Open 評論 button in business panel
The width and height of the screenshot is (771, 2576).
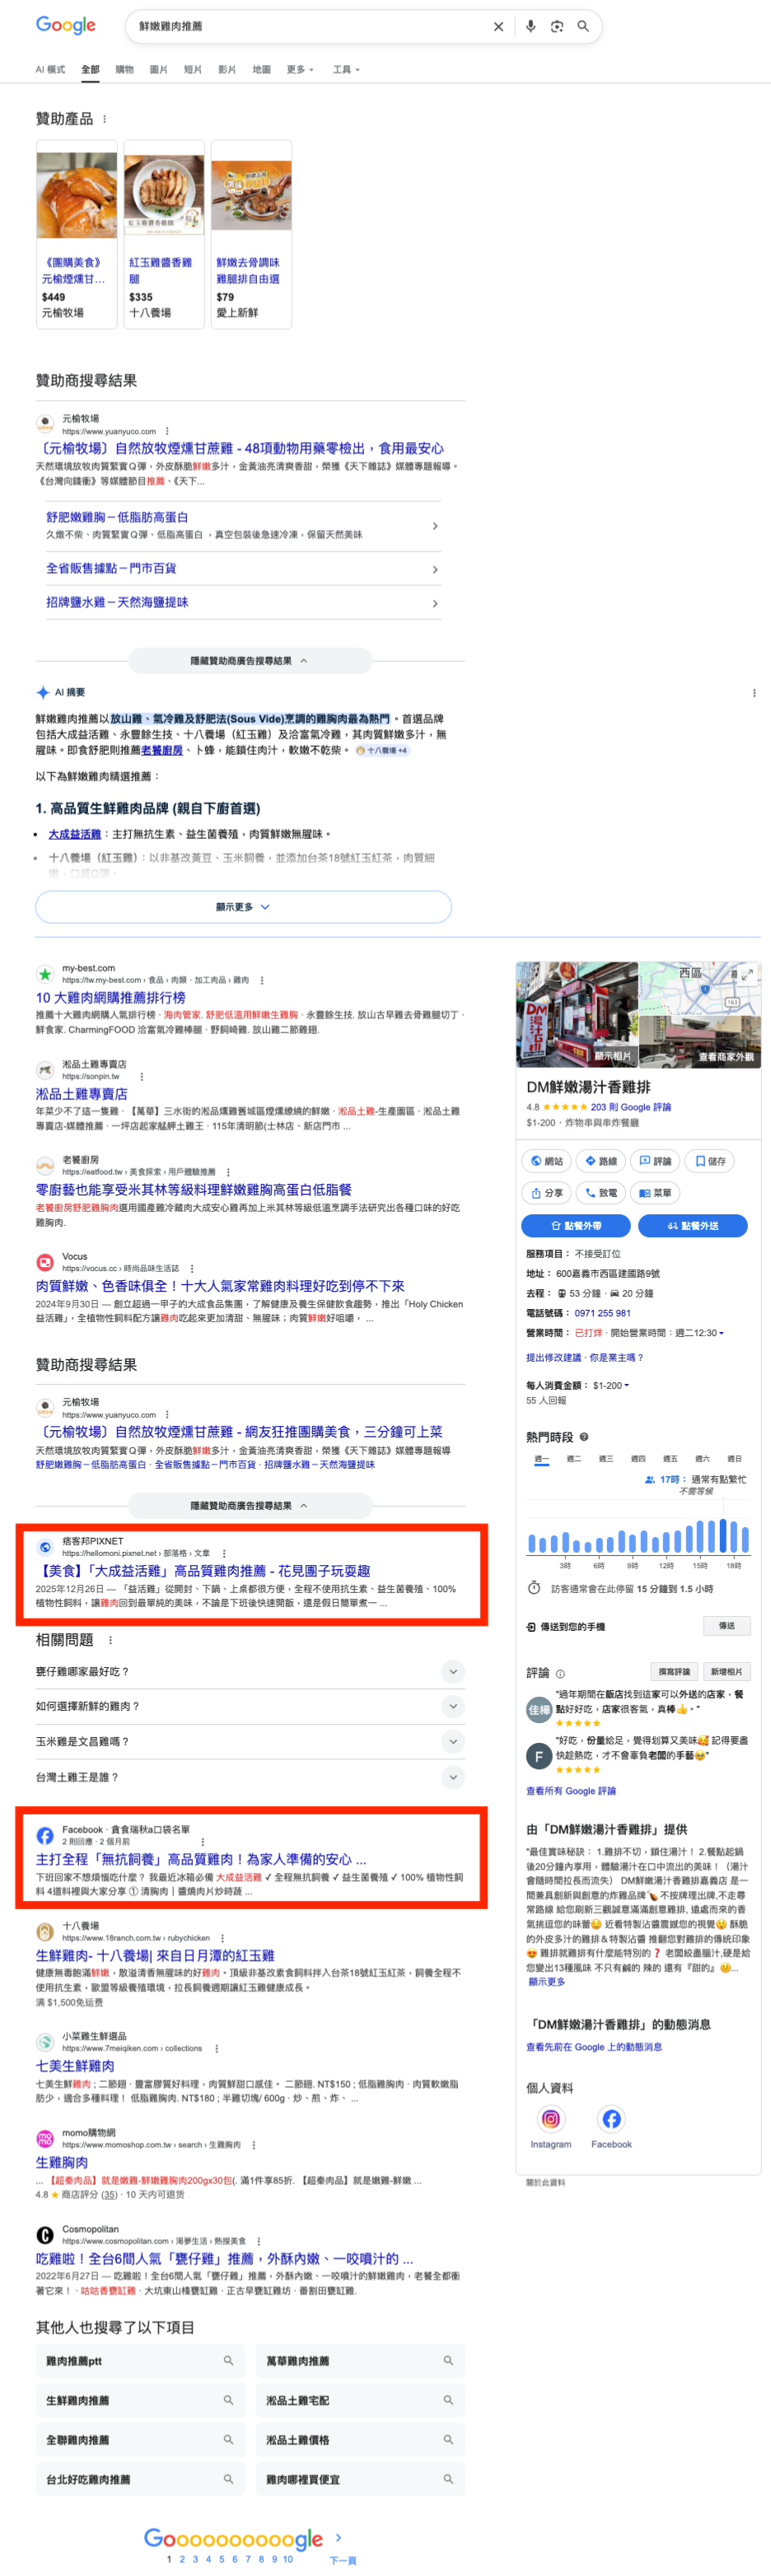(x=656, y=1161)
